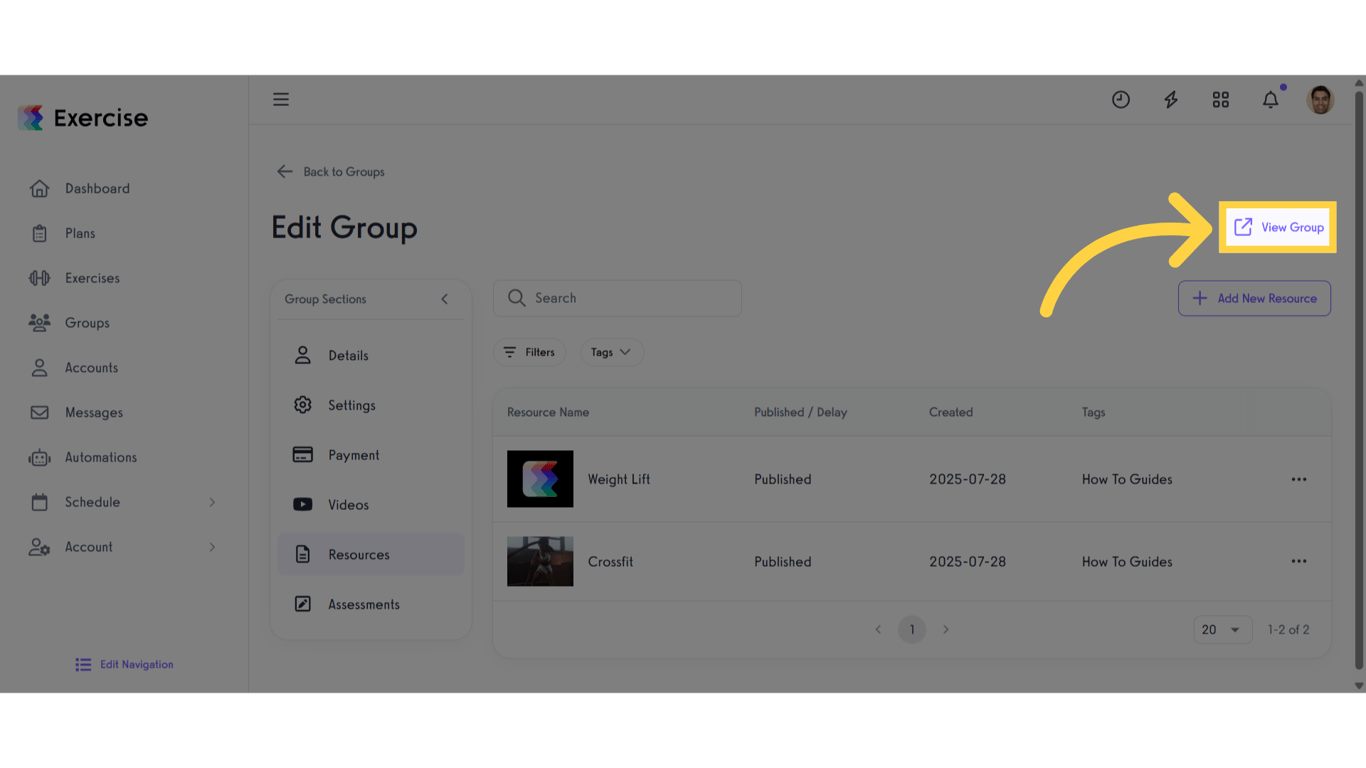This screenshot has width=1366, height=768.
Task: Open options menu for Weight Lift row
Action: pyautogui.click(x=1299, y=479)
